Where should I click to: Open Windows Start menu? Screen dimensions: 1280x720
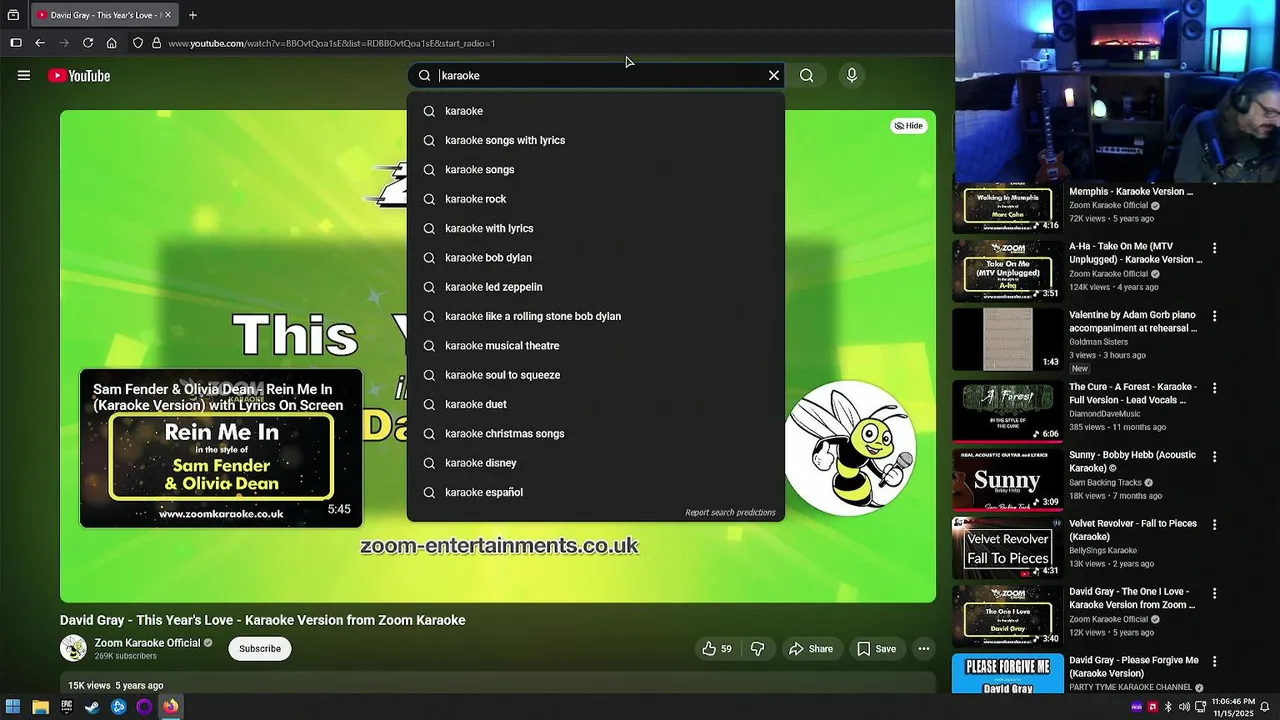click(x=14, y=707)
